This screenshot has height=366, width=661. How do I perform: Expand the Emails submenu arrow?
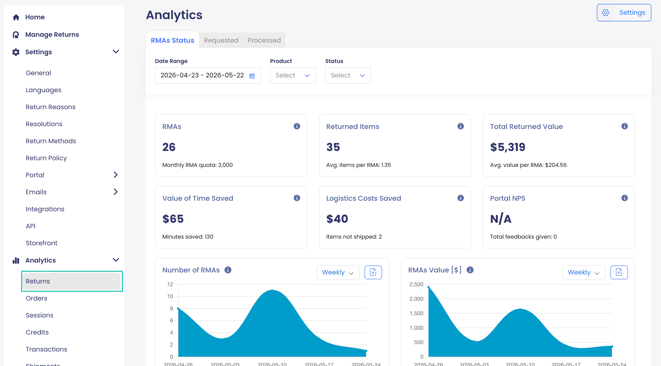116,191
